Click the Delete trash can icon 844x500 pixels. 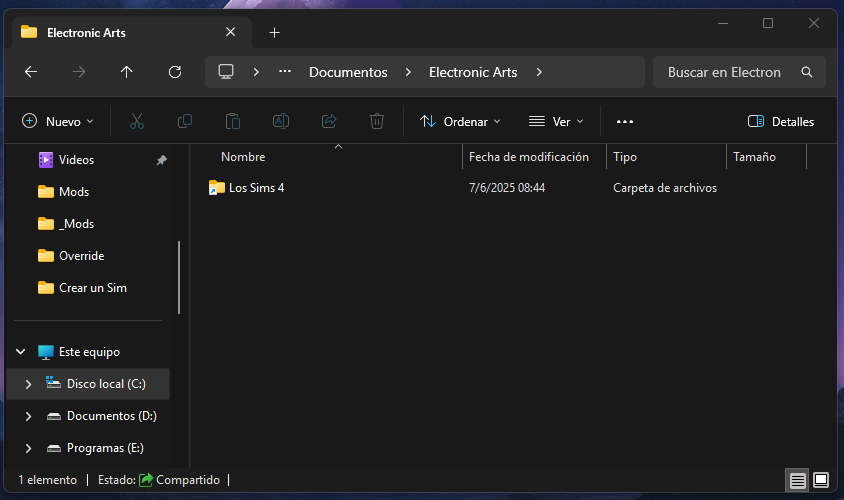click(x=377, y=121)
